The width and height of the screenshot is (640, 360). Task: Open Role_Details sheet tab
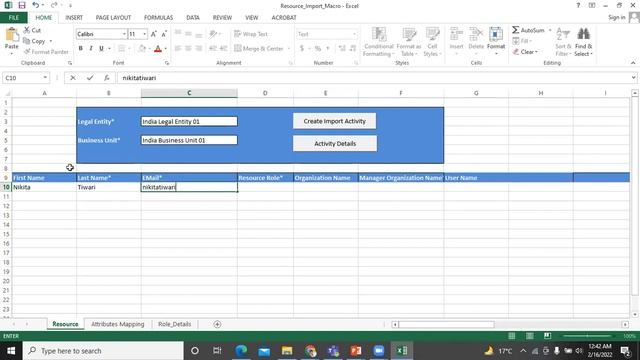click(174, 324)
